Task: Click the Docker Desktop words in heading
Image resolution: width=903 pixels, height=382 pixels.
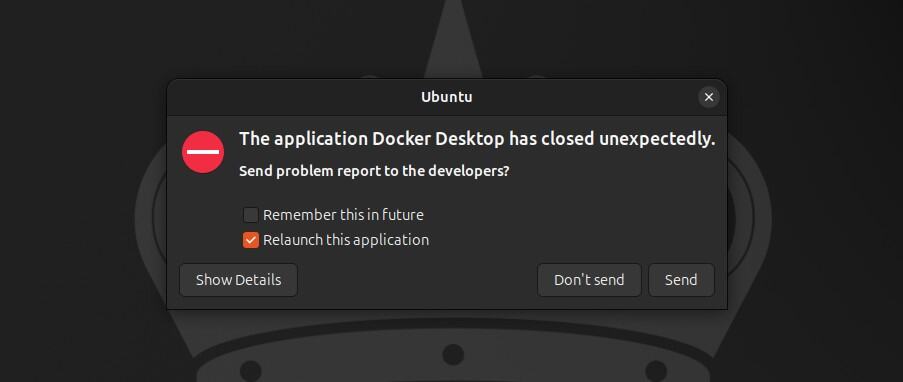Action: pos(438,139)
